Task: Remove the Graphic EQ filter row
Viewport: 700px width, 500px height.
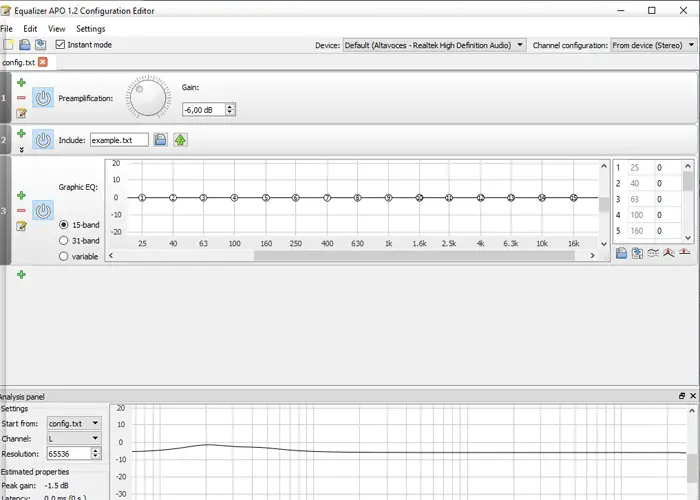Action: coord(21,211)
